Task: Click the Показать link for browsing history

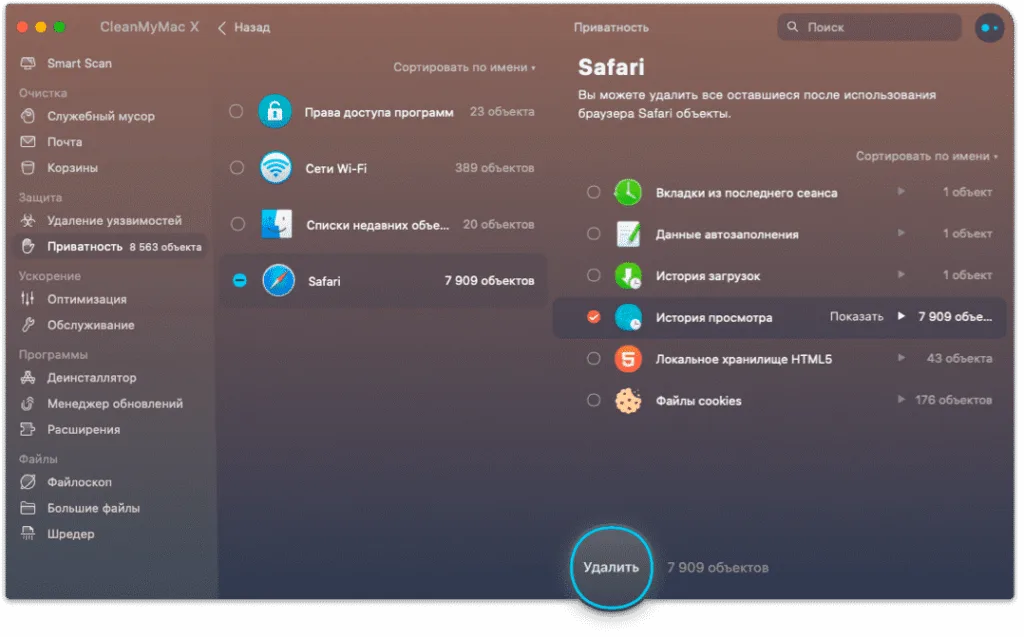Action: coord(856,316)
